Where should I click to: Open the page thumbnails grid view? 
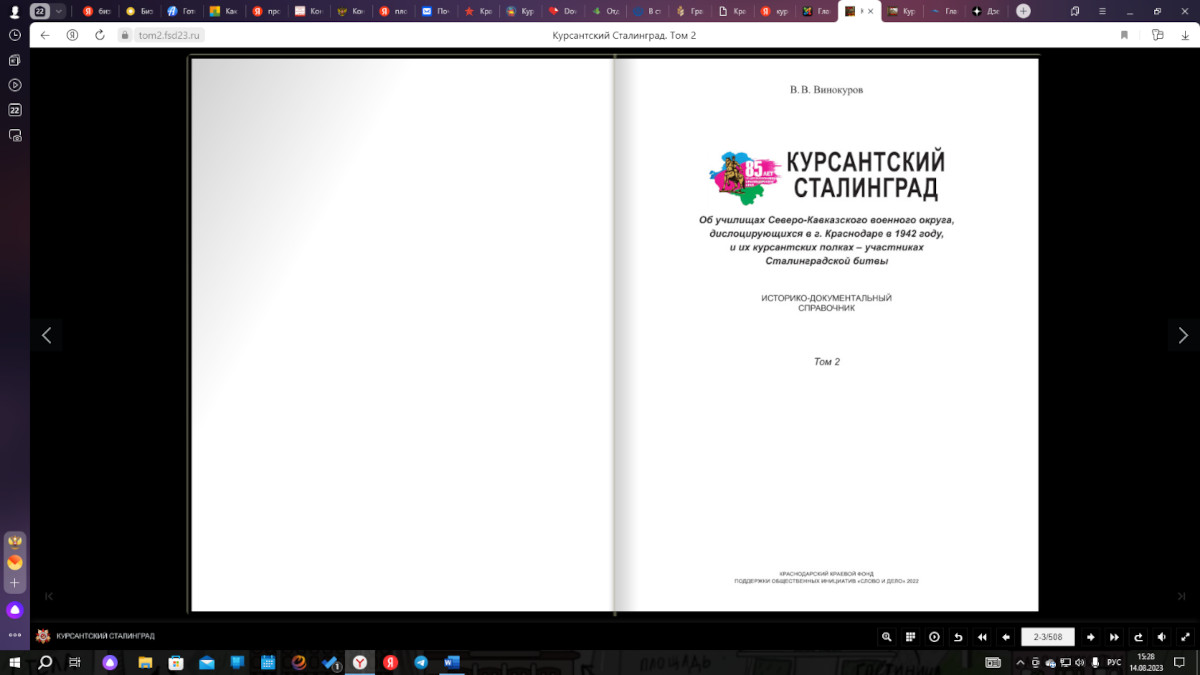910,637
